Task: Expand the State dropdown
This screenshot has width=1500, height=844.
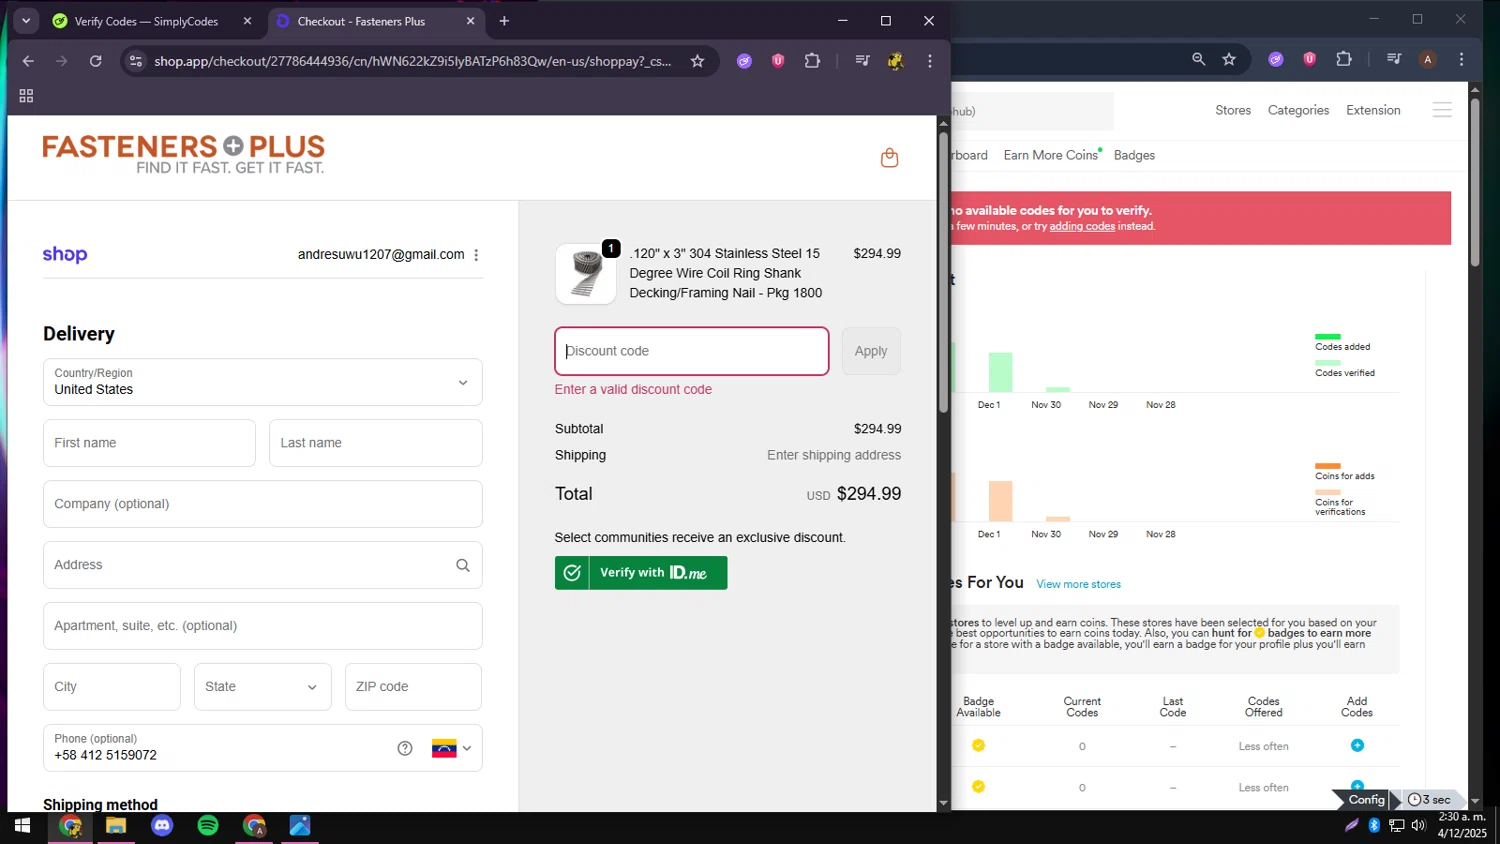Action: 262,687
